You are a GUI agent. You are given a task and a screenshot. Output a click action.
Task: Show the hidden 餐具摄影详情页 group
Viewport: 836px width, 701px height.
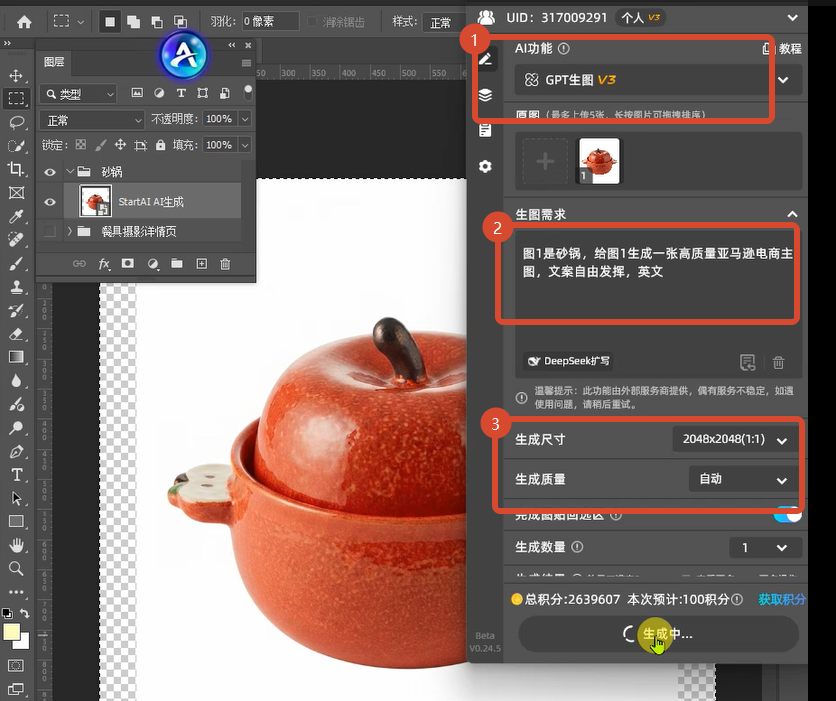[x=50, y=231]
